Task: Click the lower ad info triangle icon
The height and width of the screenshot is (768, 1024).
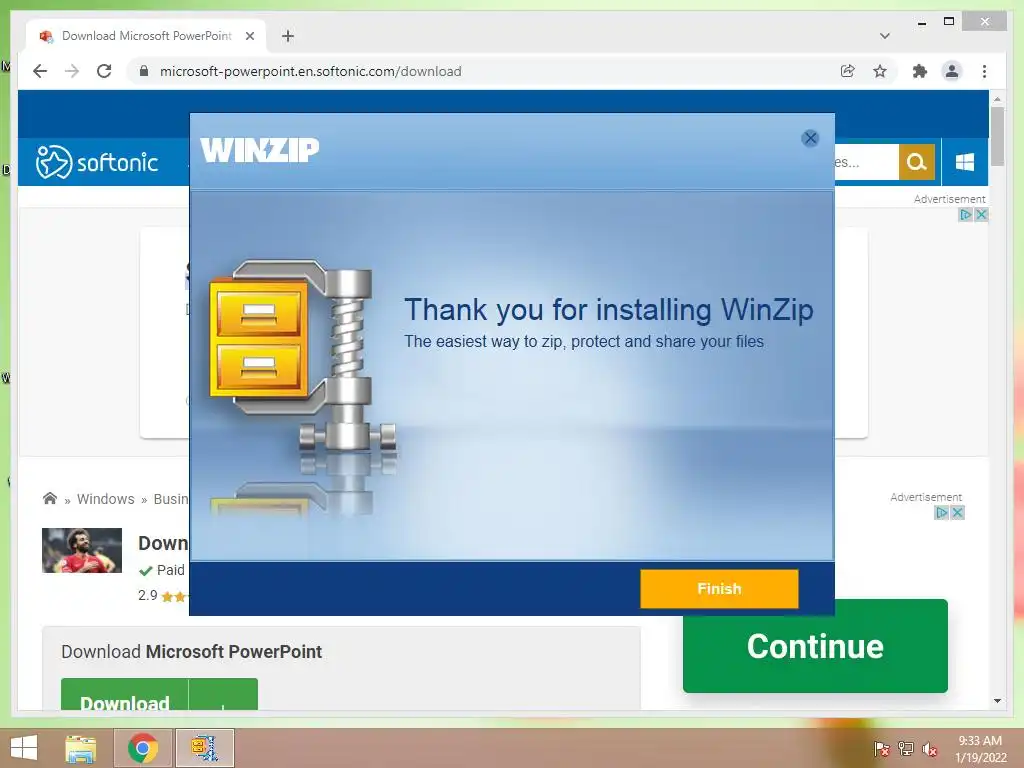Action: click(941, 513)
